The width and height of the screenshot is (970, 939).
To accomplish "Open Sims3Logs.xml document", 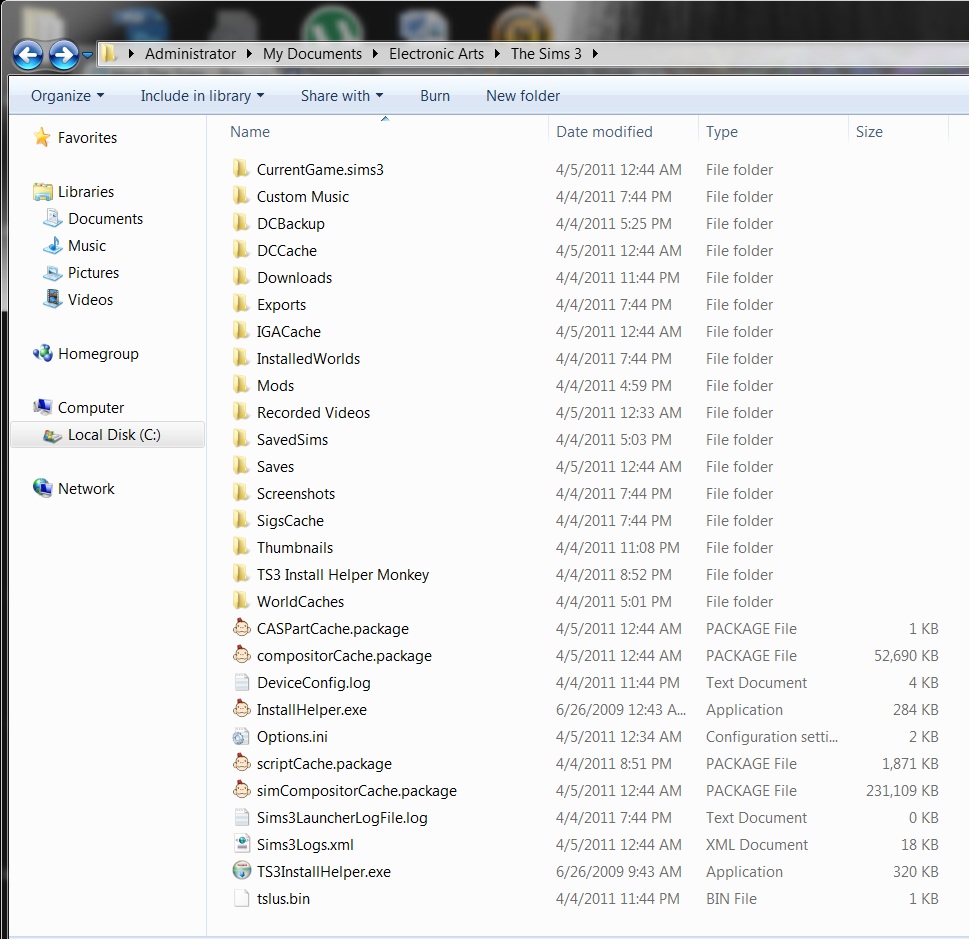I will point(305,844).
